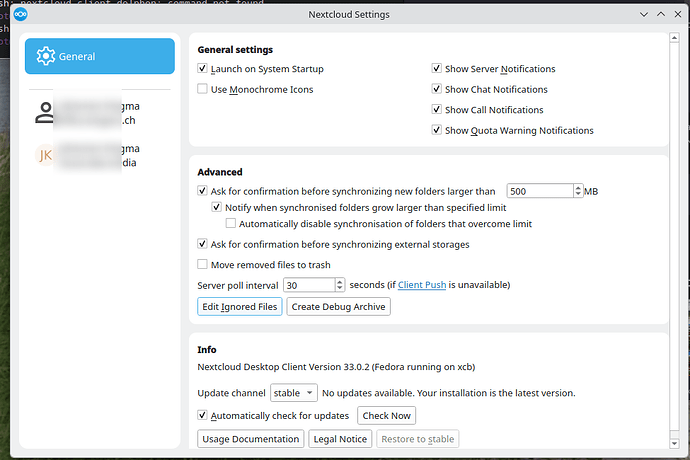Click the No updates available message
This screenshot has height=460, width=690.
click(x=449, y=393)
